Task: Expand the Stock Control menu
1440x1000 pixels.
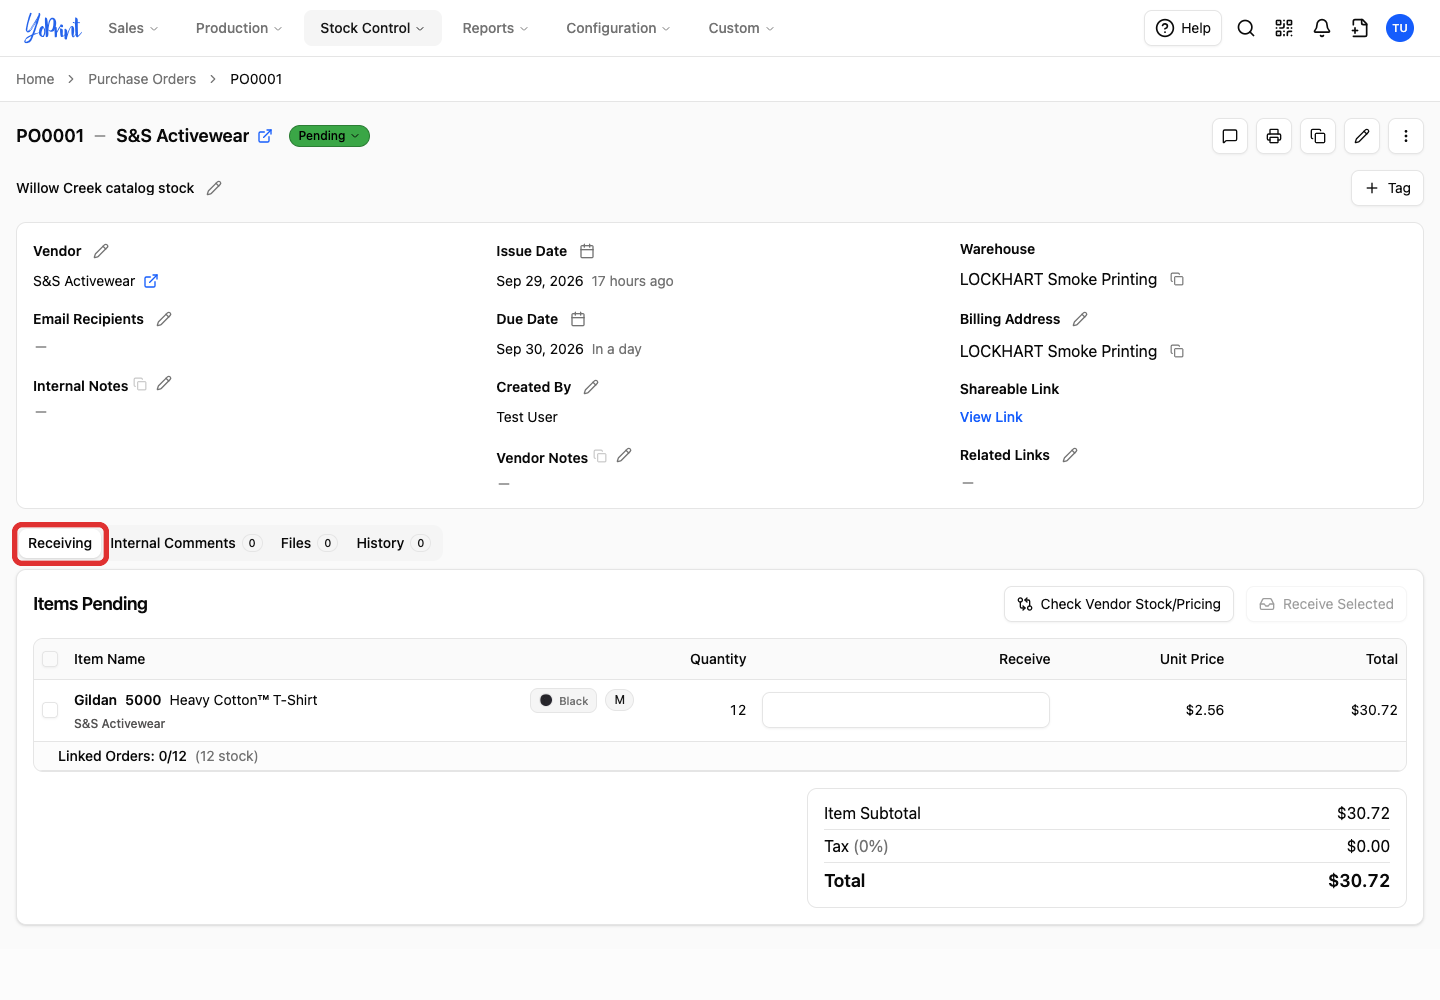Action: 373,28
